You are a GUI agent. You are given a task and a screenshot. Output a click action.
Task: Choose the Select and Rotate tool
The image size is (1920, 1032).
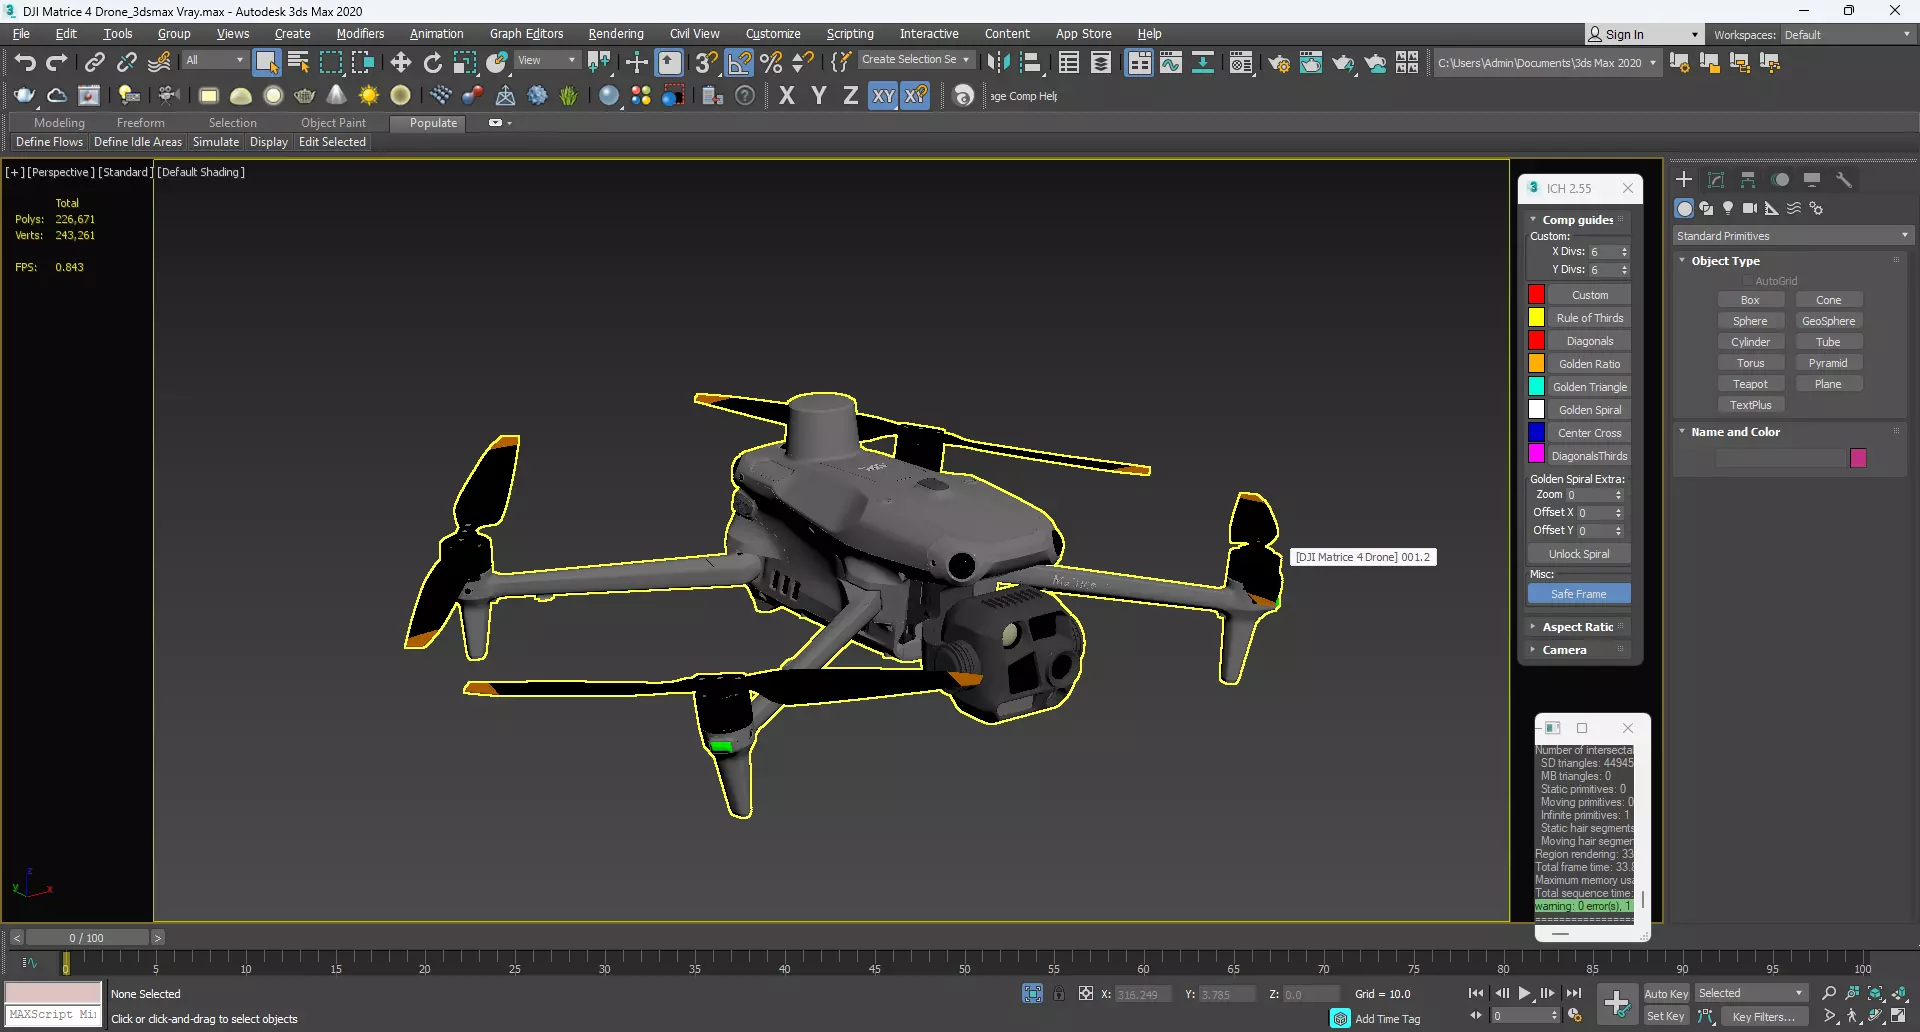432,62
